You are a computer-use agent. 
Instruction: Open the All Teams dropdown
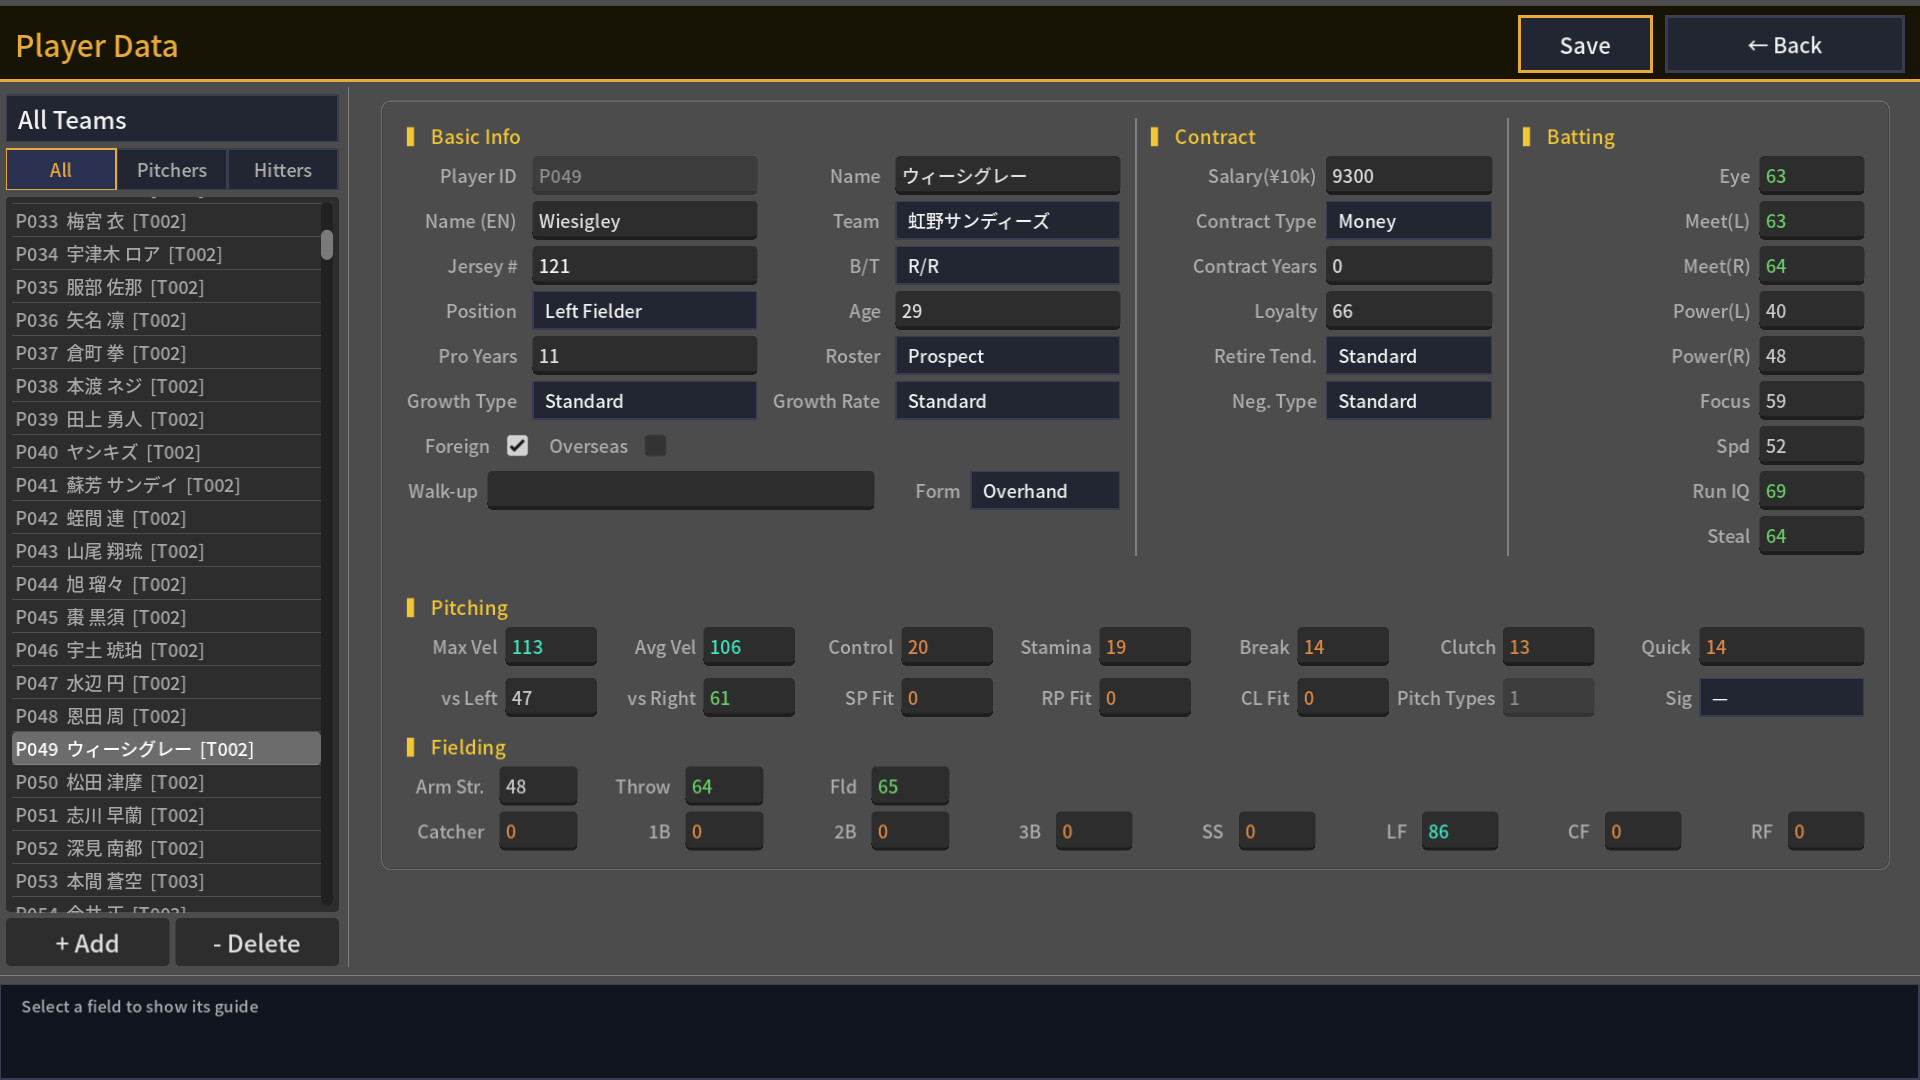point(172,120)
